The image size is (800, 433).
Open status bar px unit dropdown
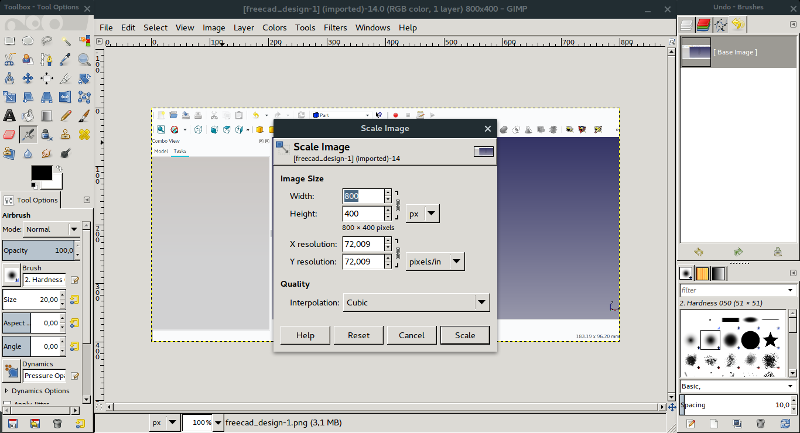(x=164, y=422)
